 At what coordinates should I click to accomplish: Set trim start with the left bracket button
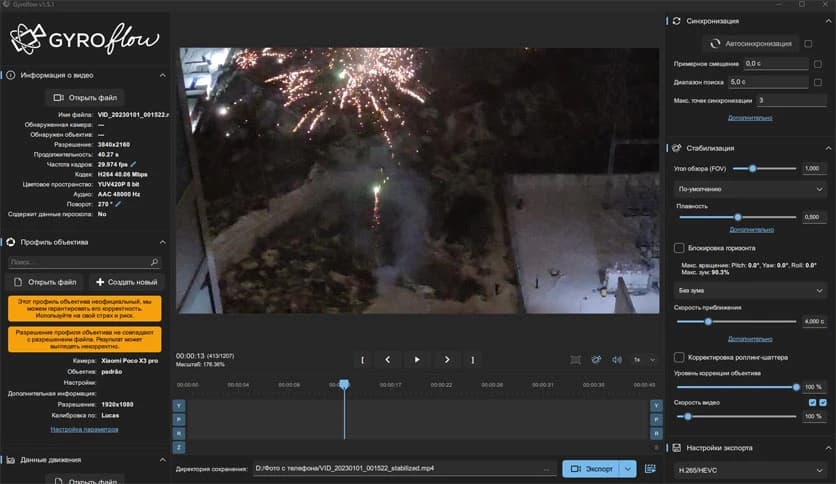363,360
